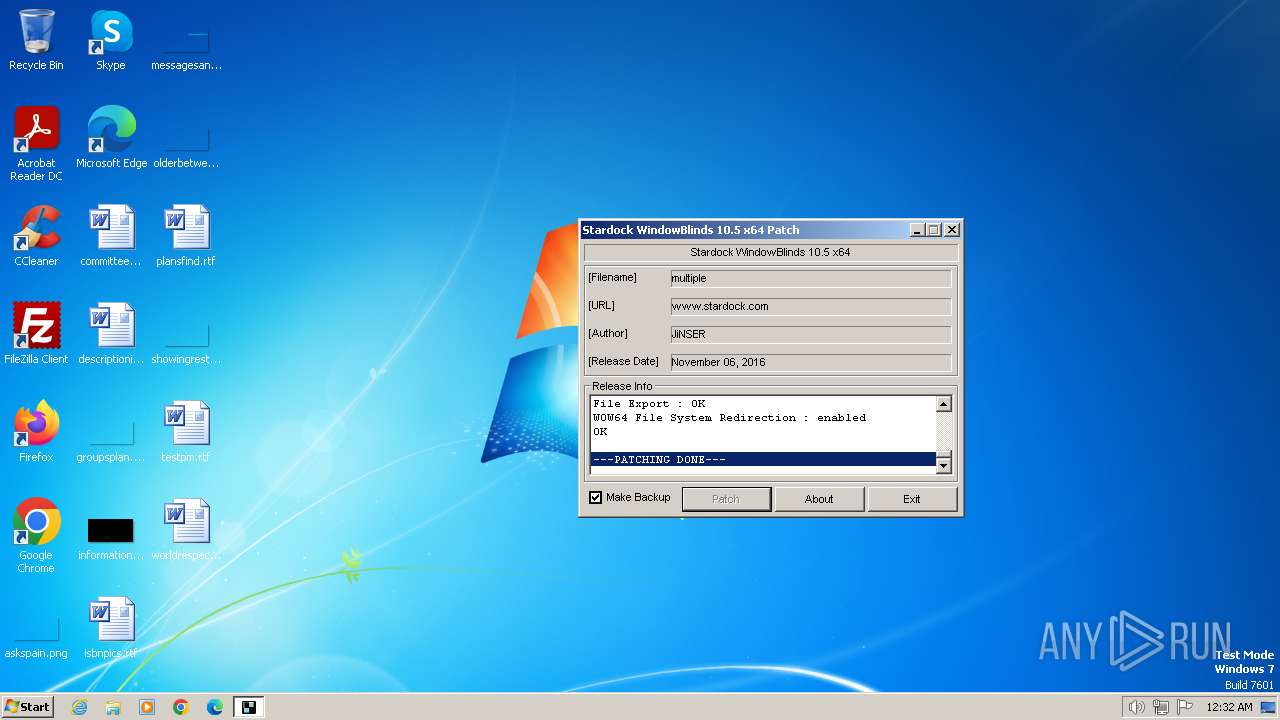Open the Start menu
Image resolution: width=1280 pixels, height=720 pixels.
pos(28,707)
